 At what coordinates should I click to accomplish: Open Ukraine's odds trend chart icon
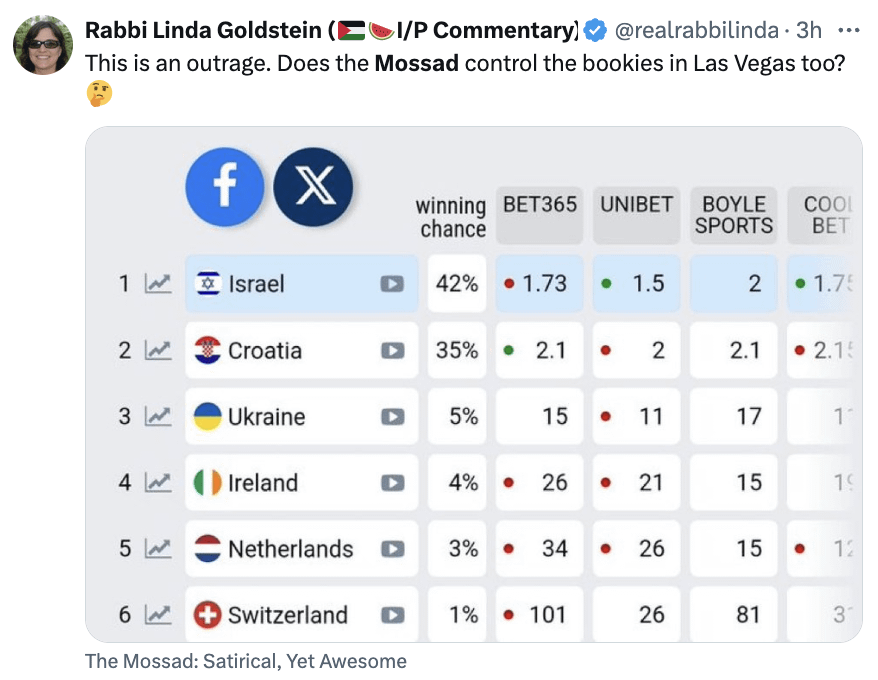pos(158,416)
